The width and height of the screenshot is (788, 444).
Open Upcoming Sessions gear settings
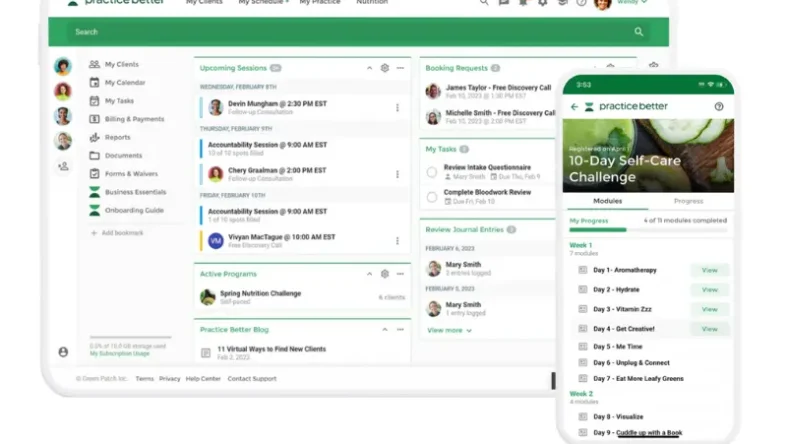384,68
